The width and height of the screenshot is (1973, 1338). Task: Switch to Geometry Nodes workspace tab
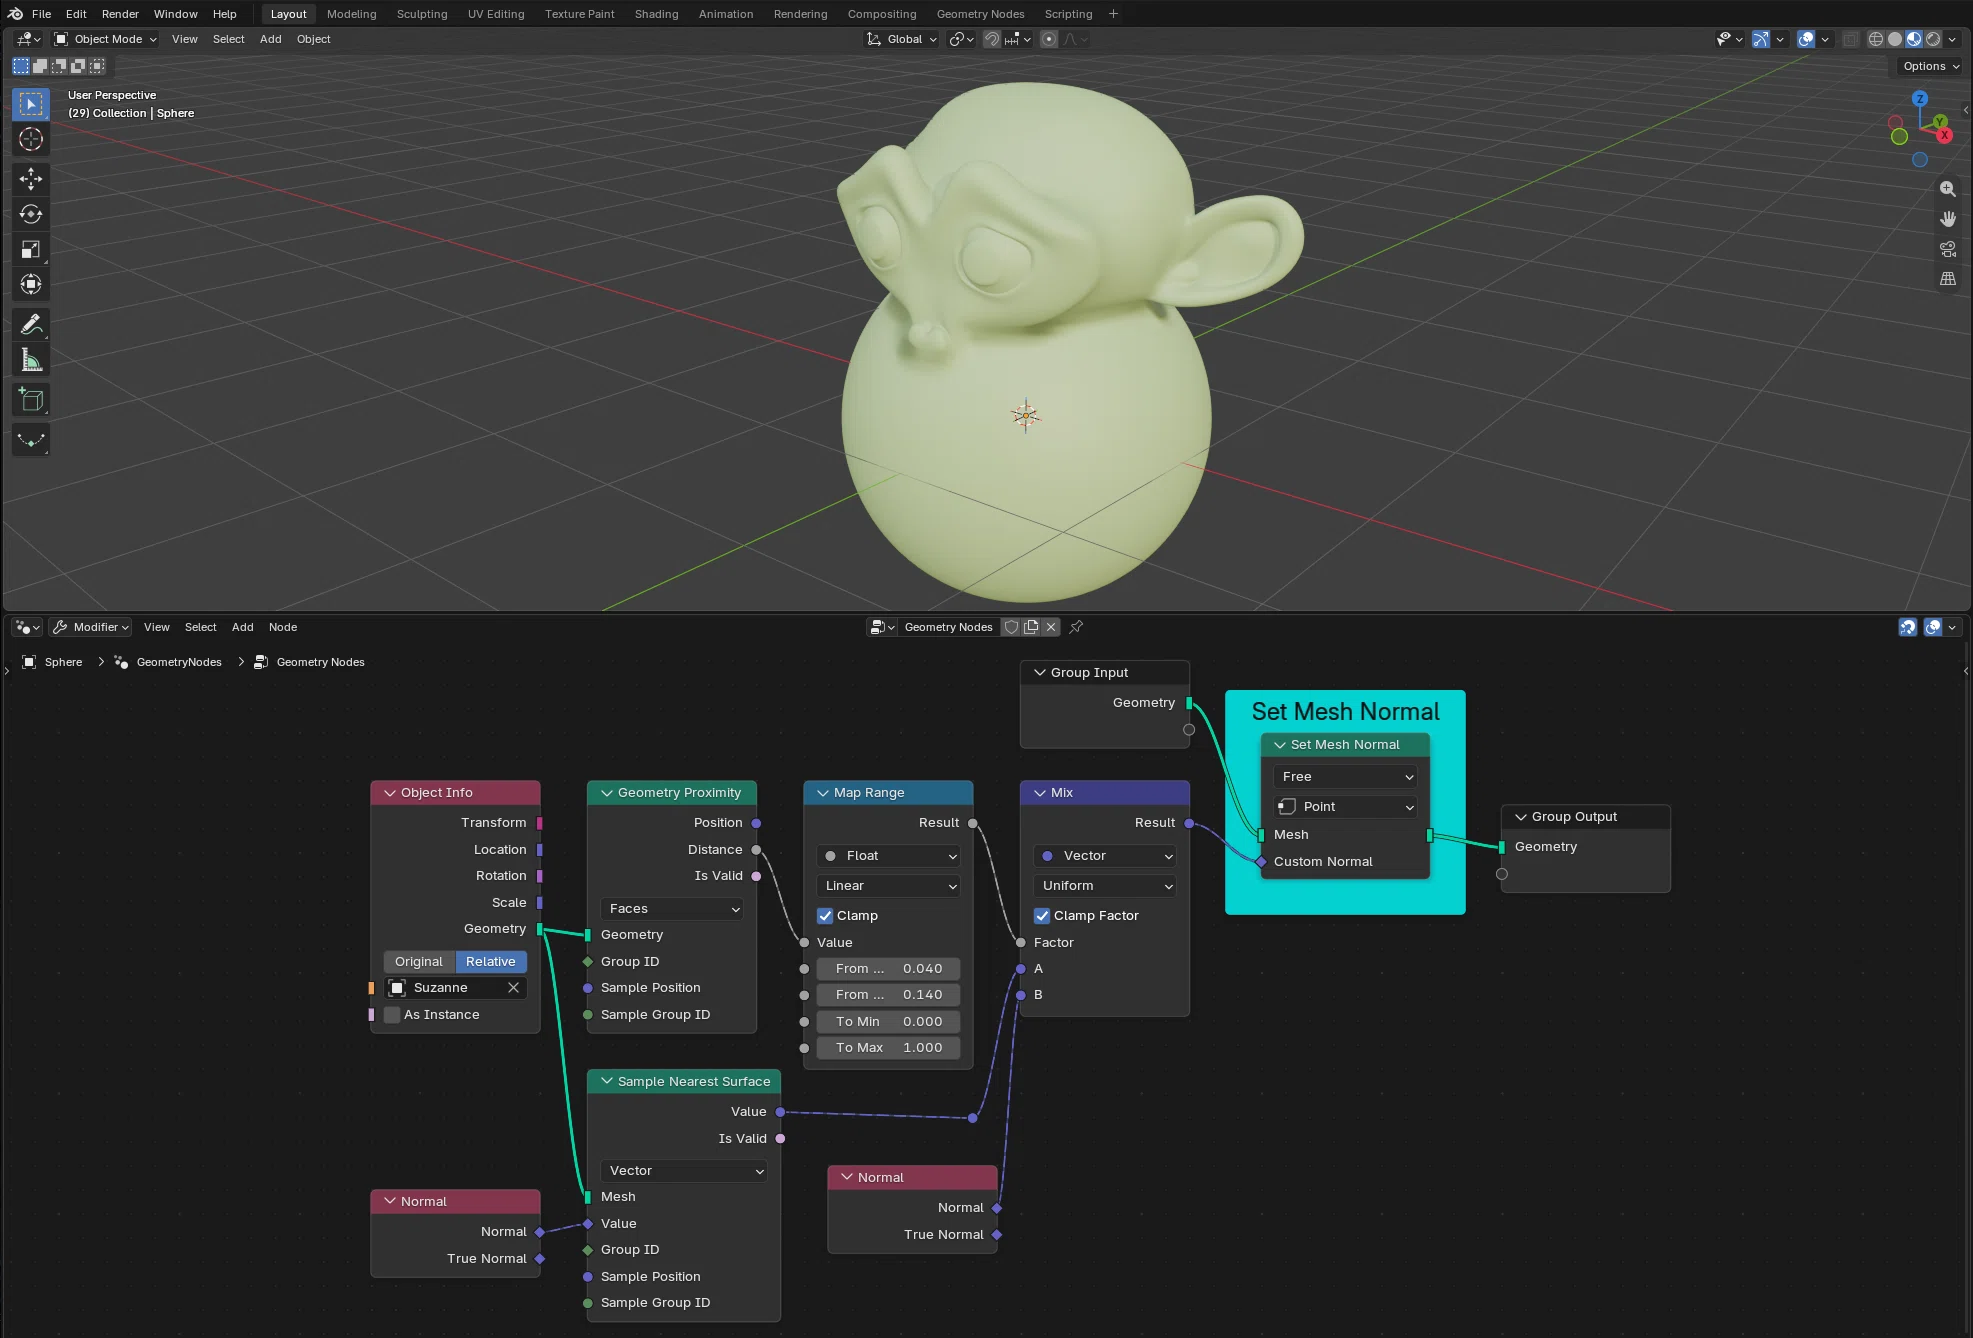pyautogui.click(x=980, y=14)
